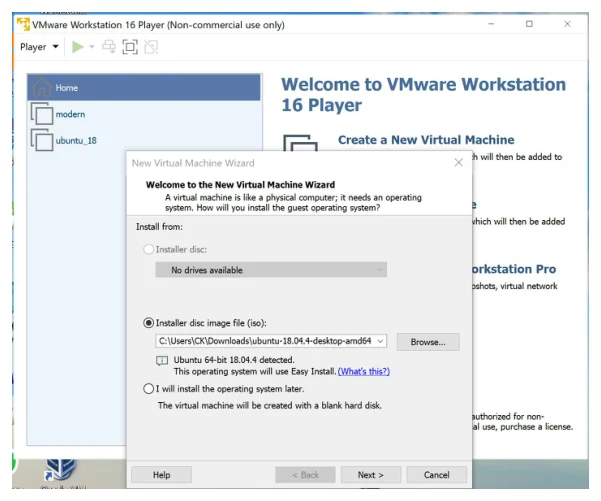This screenshot has width=601, height=501.
Task: Click the Ubuntu 64-bit 18.04.4 detected text
Action: (234, 360)
